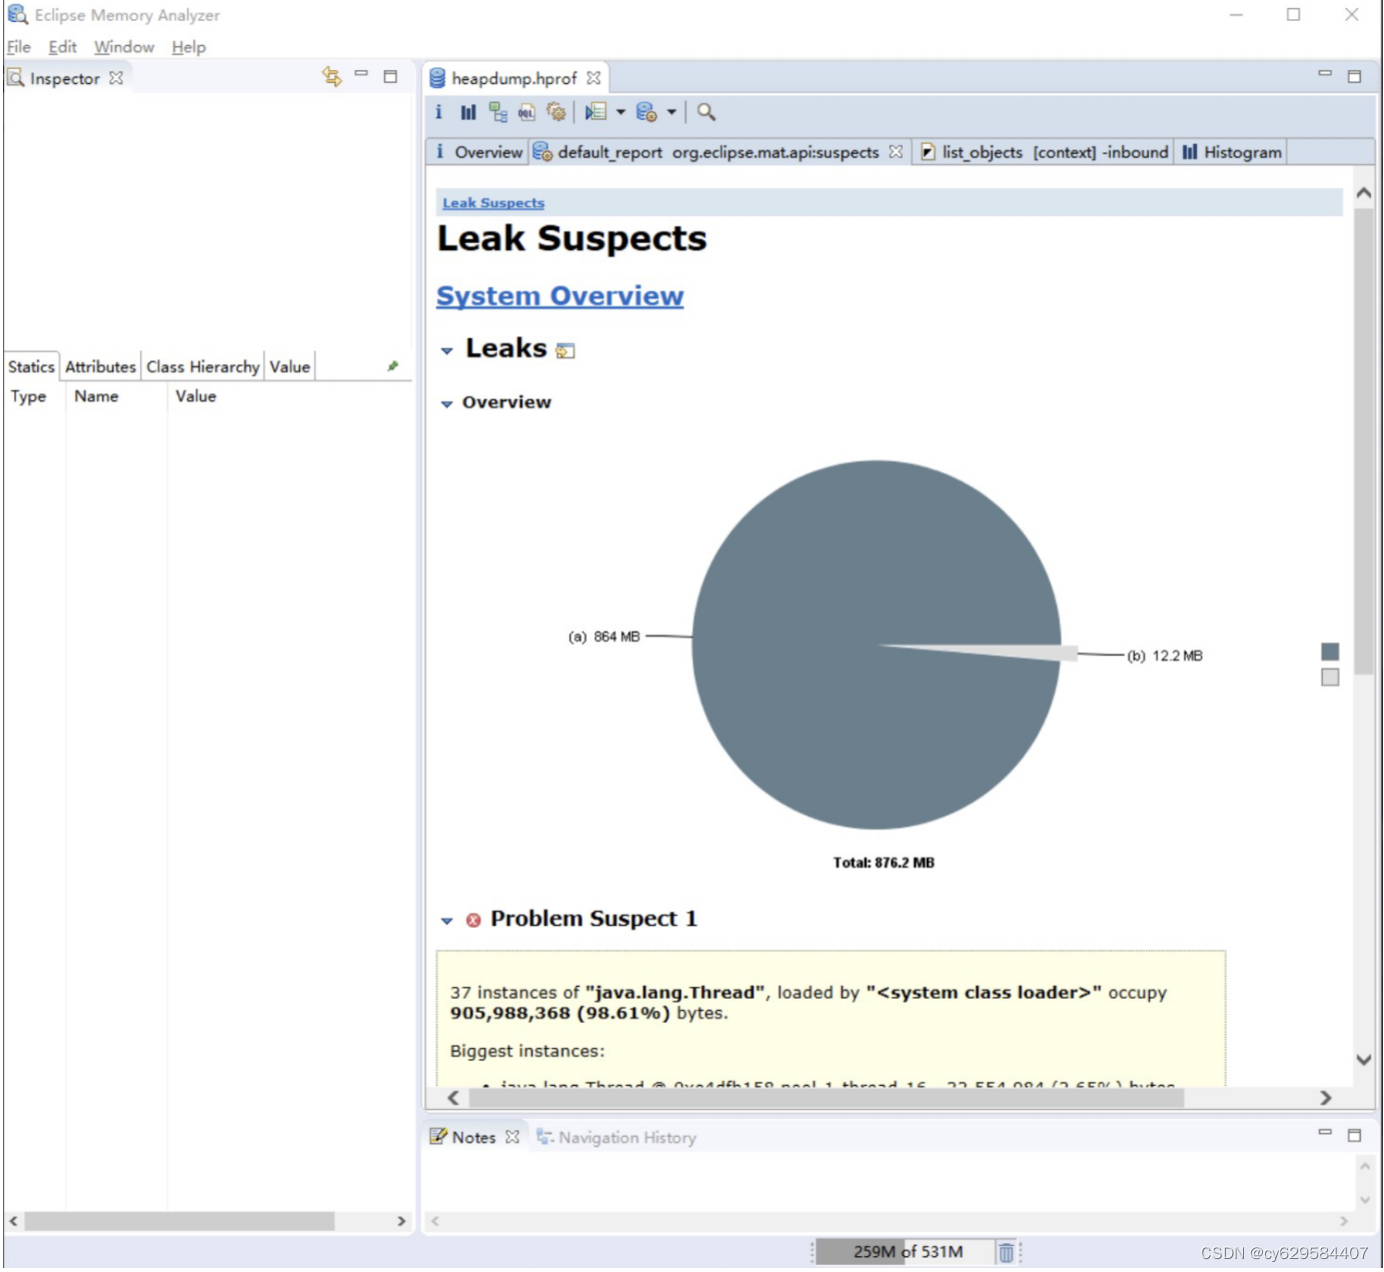This screenshot has height=1272, width=1384.
Task: Switch to the Class Hierarchy tab
Action: click(203, 367)
